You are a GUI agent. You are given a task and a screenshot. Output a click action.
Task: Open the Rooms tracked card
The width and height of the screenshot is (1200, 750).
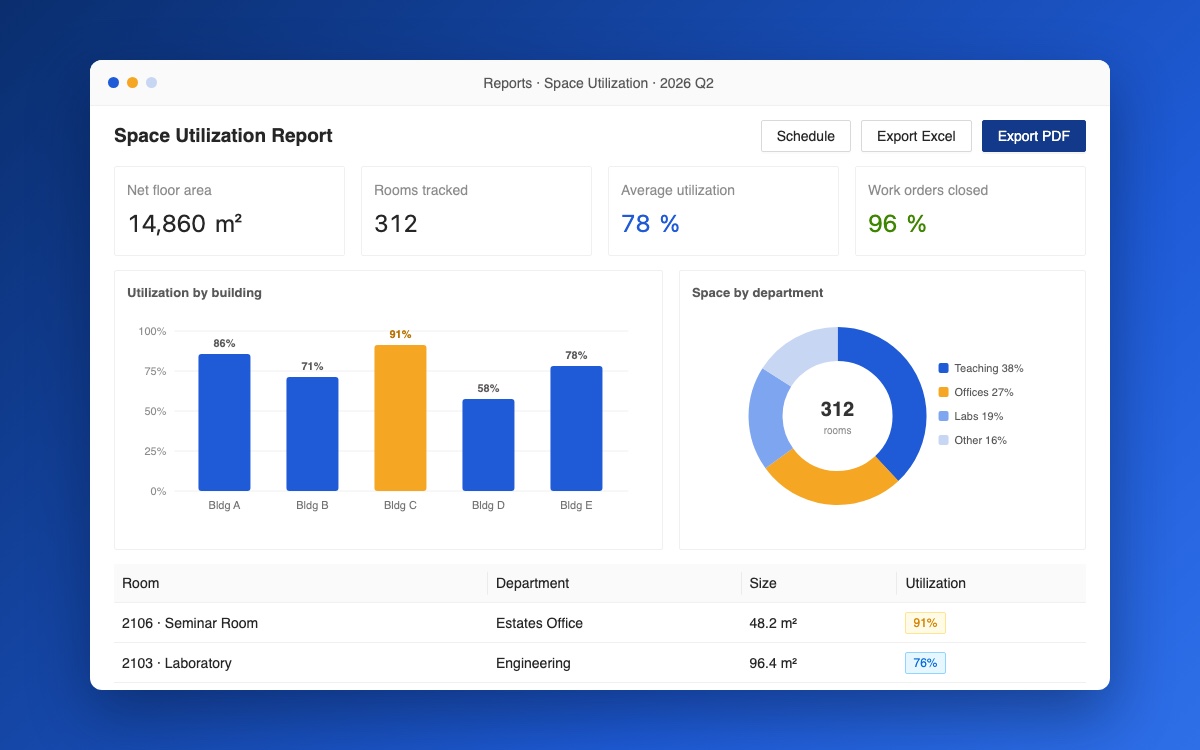pos(476,211)
